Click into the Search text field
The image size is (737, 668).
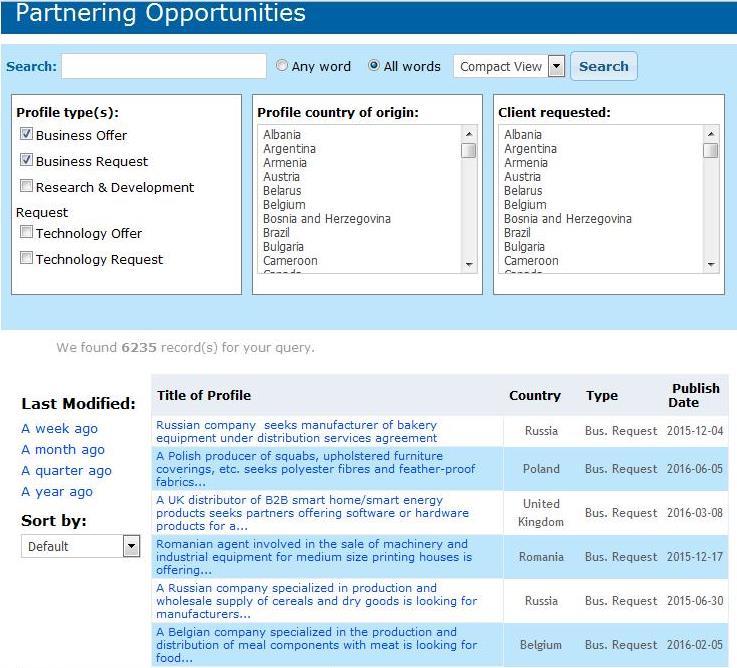click(164, 66)
